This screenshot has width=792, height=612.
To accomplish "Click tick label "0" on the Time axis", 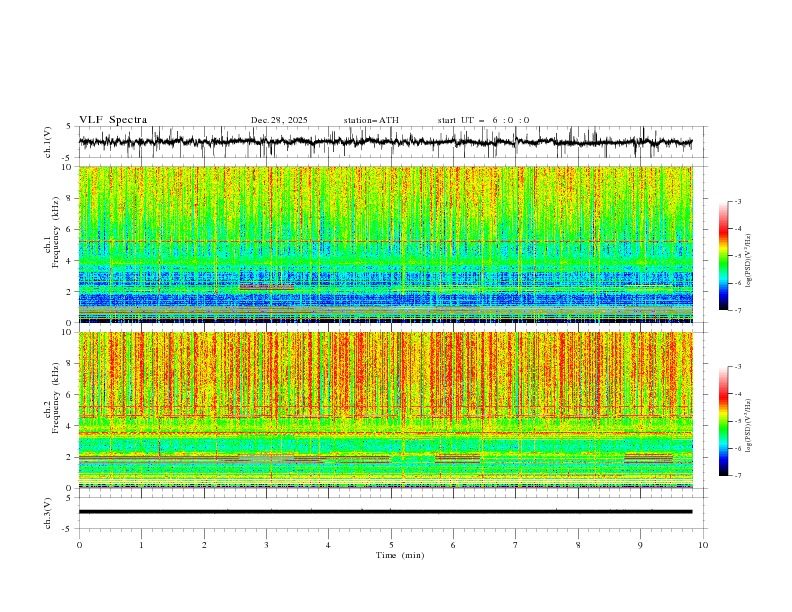I will click(79, 545).
